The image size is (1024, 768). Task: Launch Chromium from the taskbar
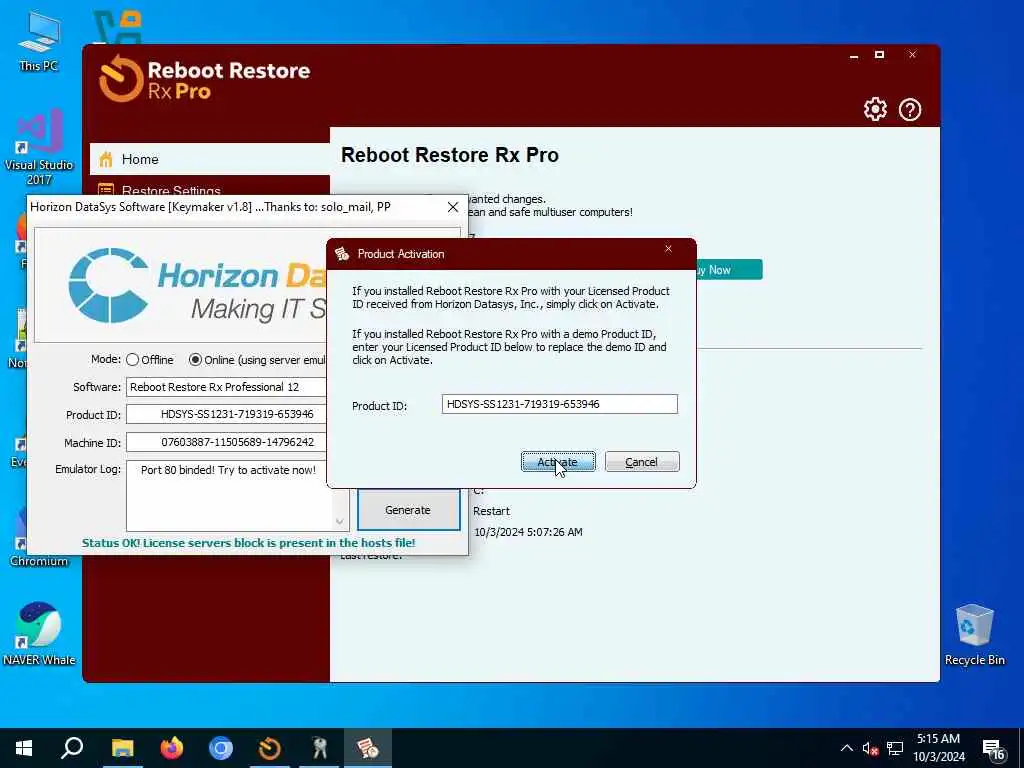tap(221, 748)
